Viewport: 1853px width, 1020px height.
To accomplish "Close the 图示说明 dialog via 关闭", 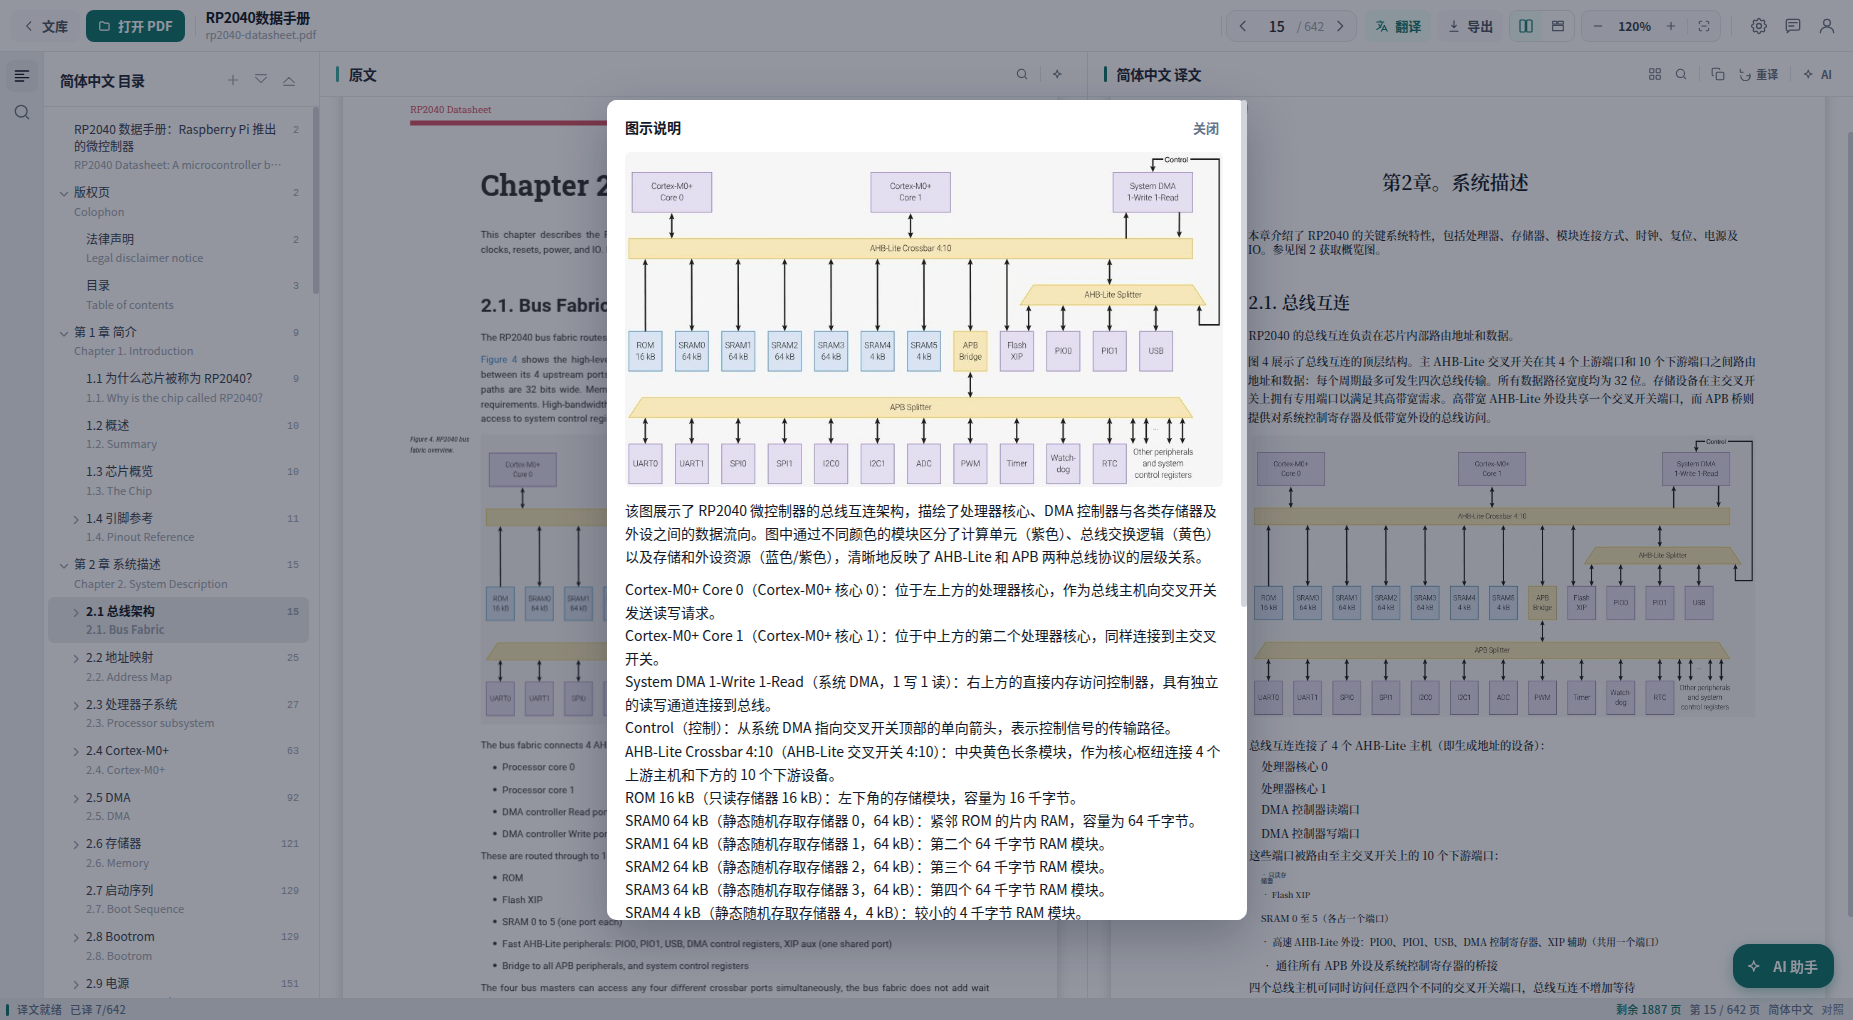I will point(1205,129).
